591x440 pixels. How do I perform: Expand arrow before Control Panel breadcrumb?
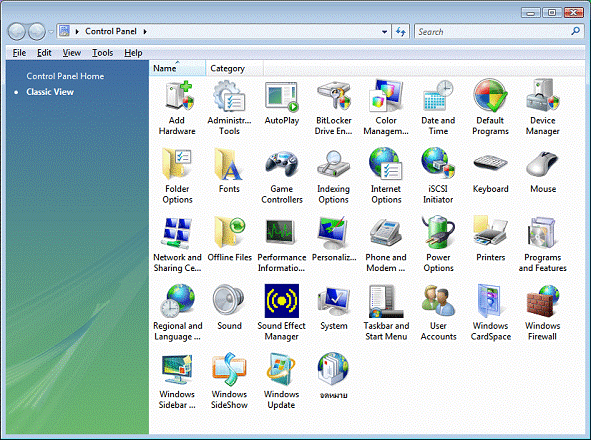77,32
